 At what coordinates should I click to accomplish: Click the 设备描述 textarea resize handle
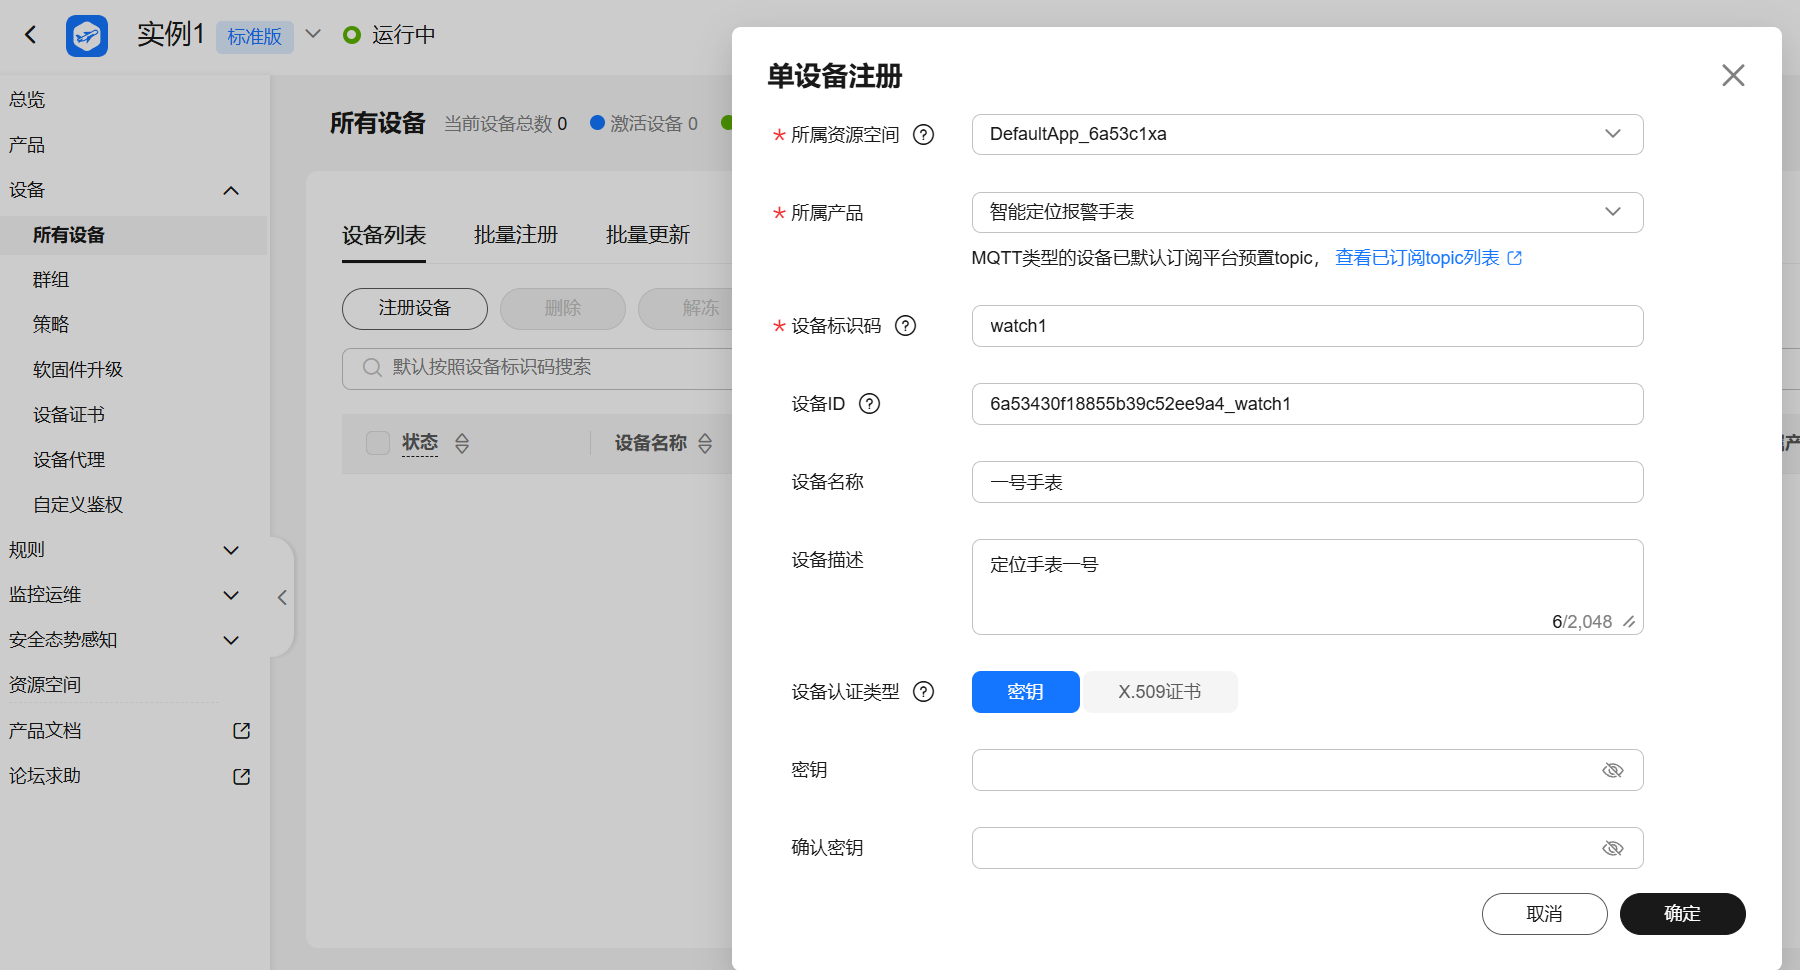(1629, 622)
